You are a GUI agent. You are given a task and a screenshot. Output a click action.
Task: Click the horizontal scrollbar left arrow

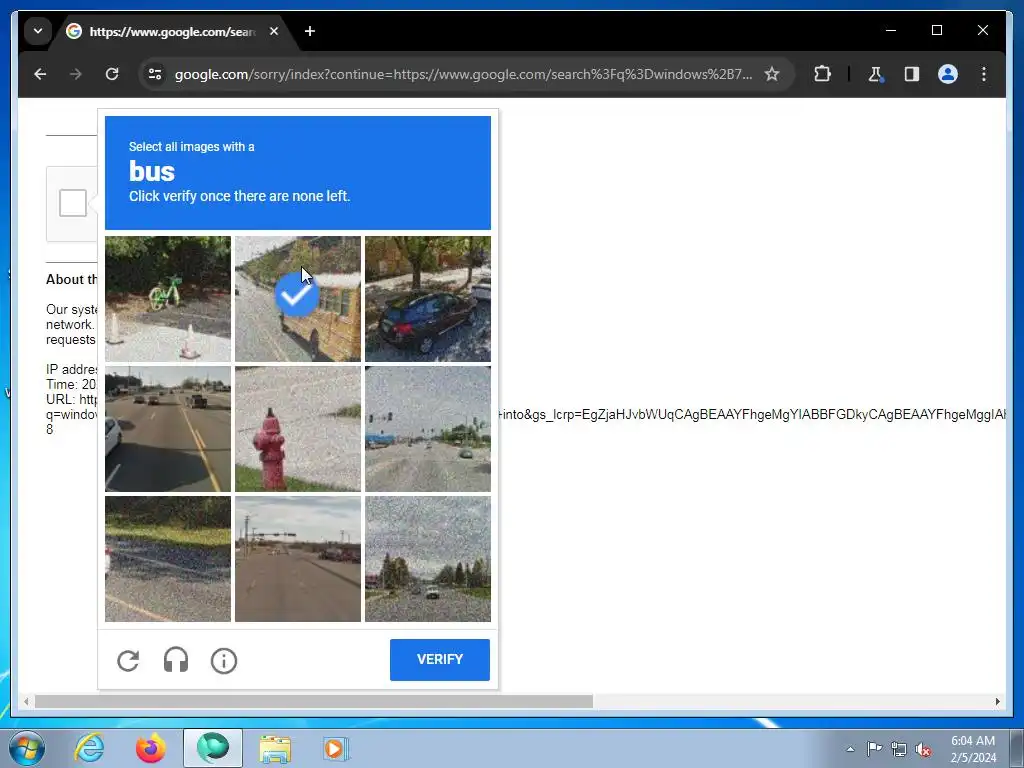tap(25, 701)
